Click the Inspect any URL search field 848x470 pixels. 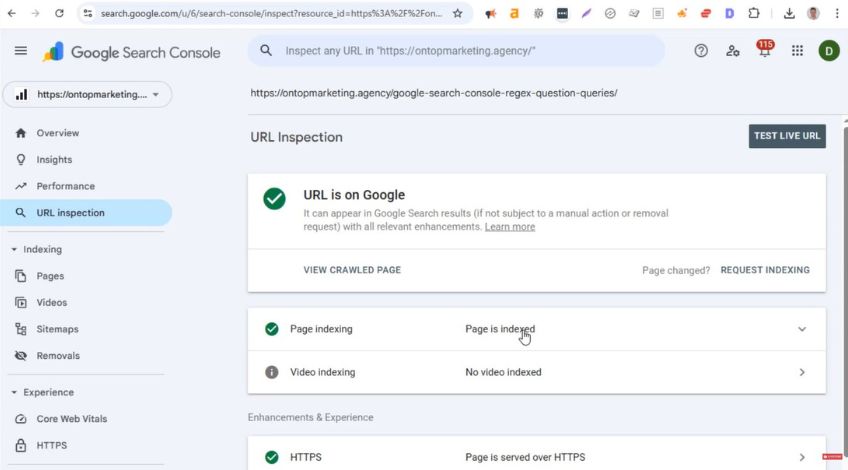click(x=456, y=51)
